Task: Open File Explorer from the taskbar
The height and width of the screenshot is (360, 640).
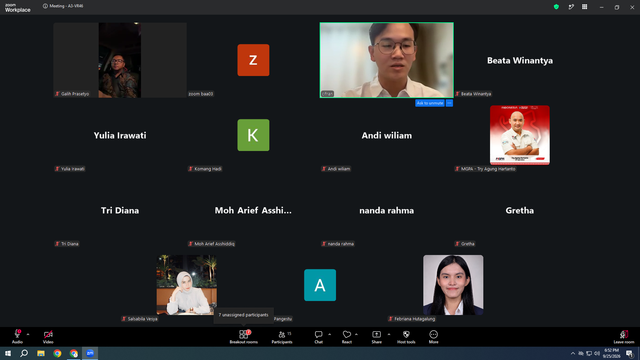Action: [x=41, y=353]
